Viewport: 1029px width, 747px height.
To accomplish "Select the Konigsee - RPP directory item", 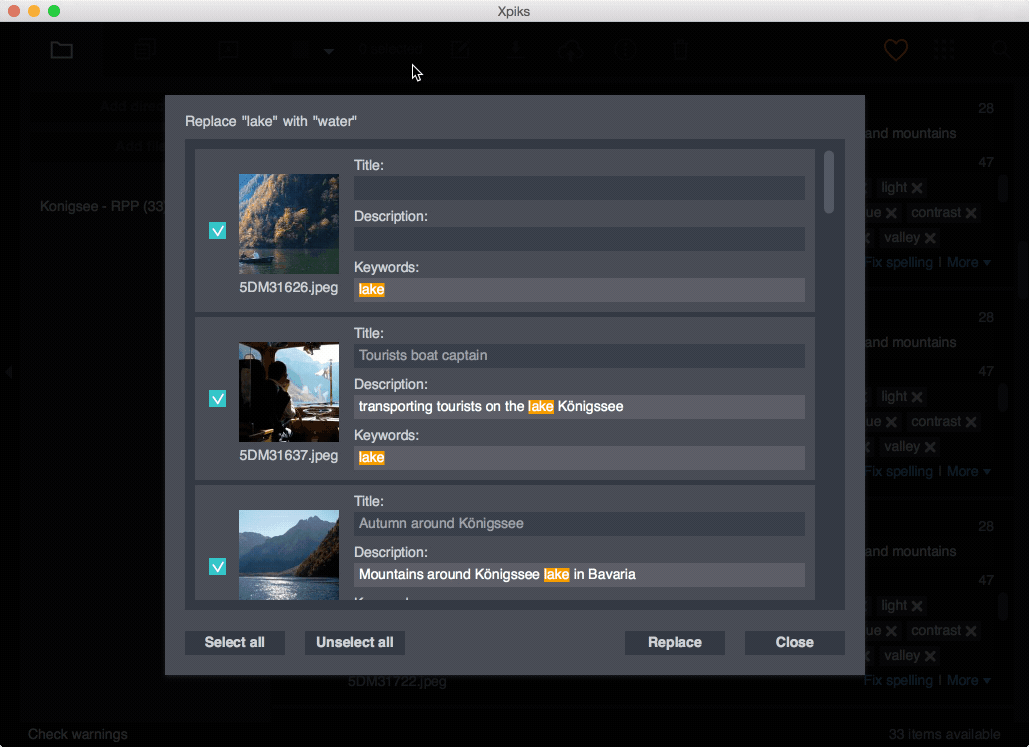I will (102, 206).
